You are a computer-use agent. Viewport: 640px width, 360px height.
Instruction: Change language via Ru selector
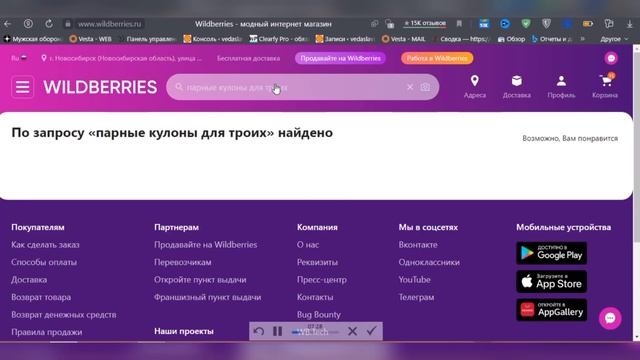tap(19, 58)
